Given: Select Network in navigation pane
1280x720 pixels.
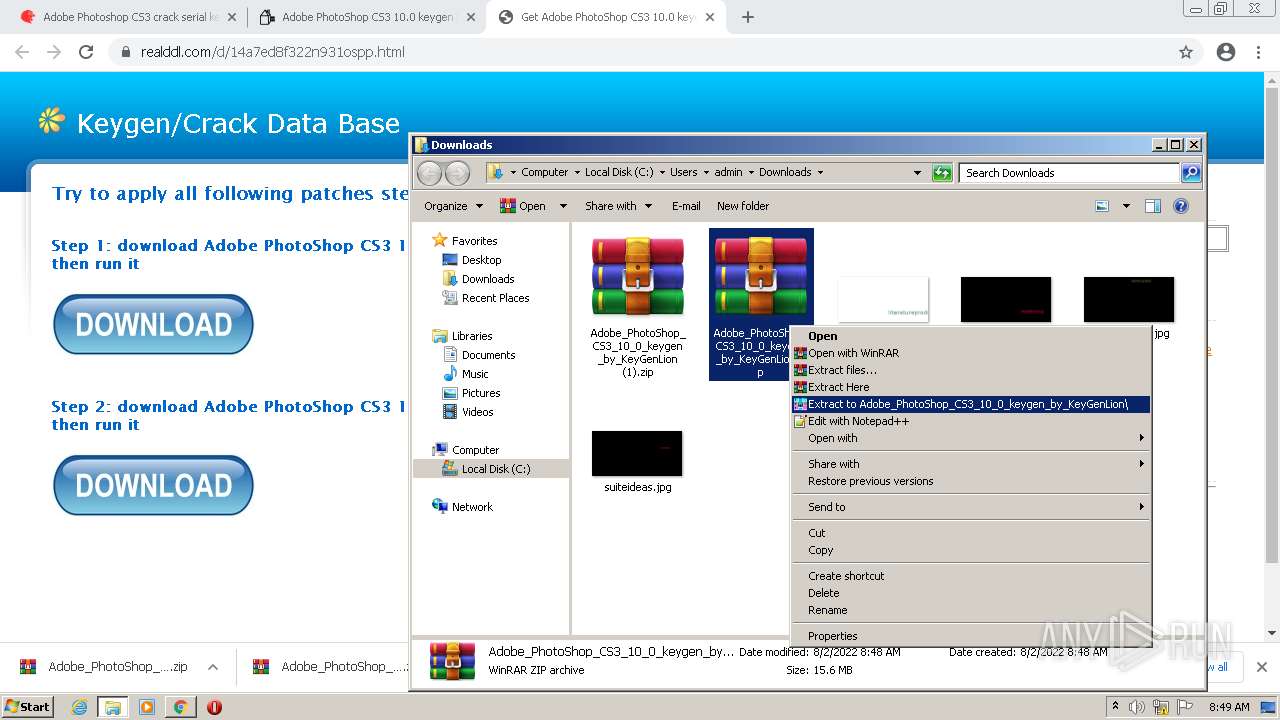Looking at the screenshot, I should (x=472, y=507).
